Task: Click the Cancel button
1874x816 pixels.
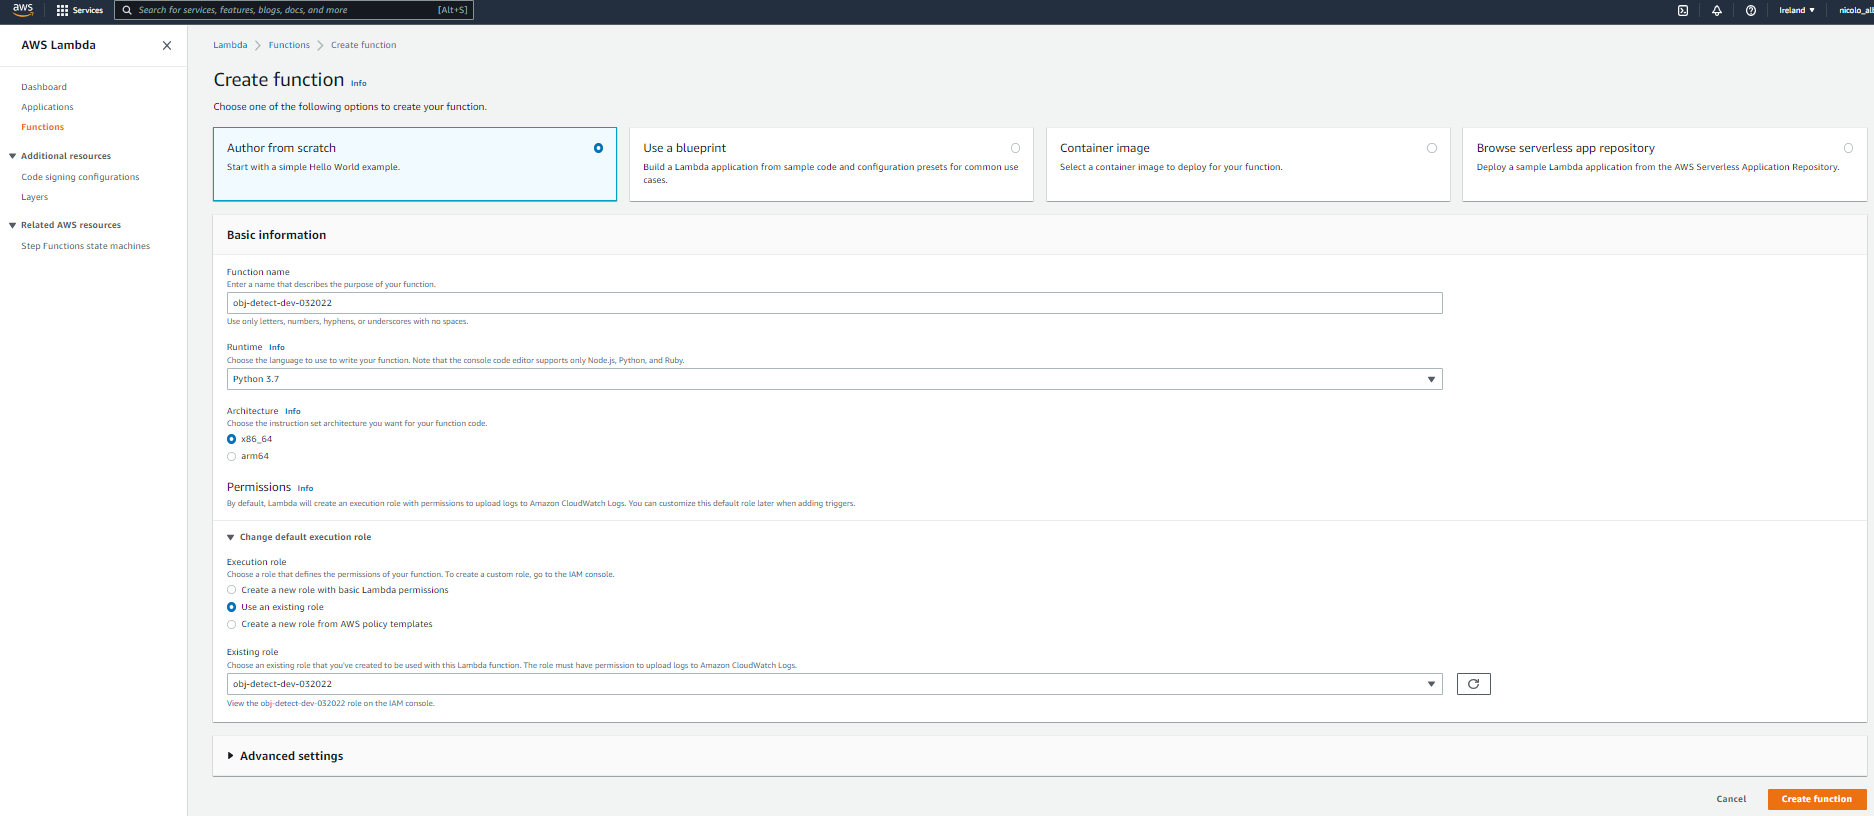Action: click(1731, 799)
